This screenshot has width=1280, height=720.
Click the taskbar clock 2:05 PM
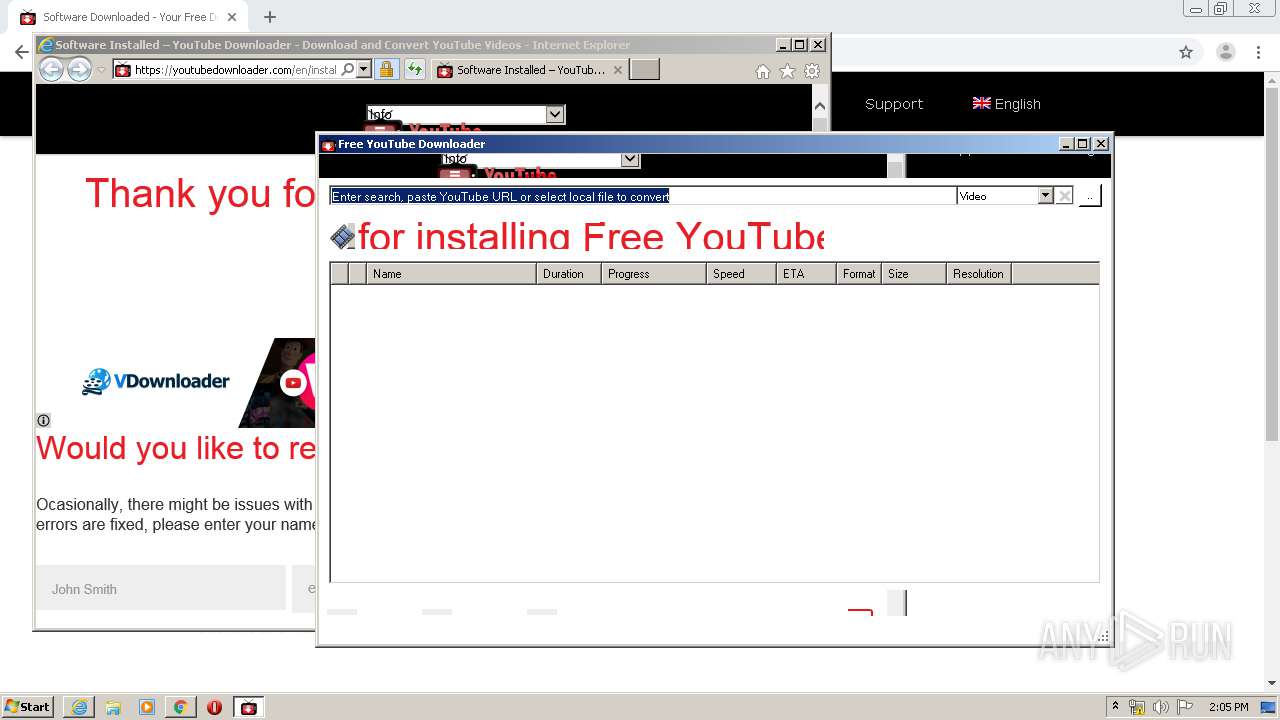tap(1228, 707)
